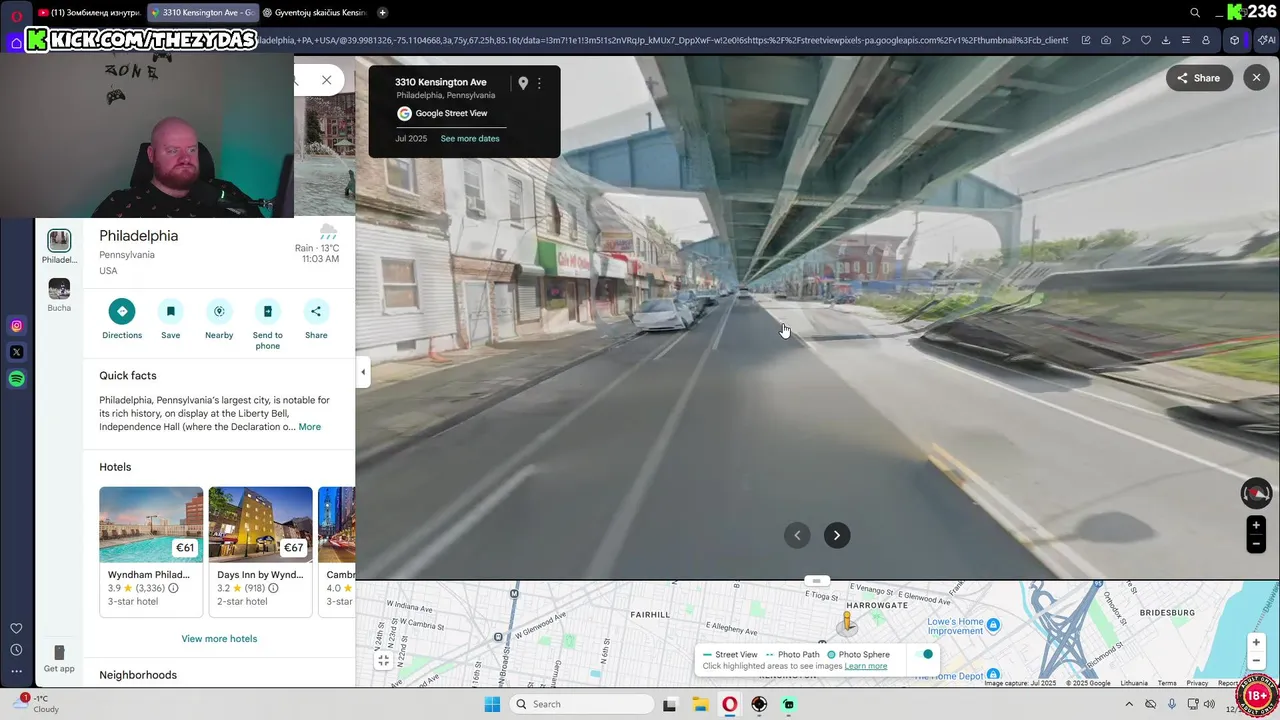Open browser downloads icon
Viewport: 1280px width, 720px height.
tap(1166, 40)
